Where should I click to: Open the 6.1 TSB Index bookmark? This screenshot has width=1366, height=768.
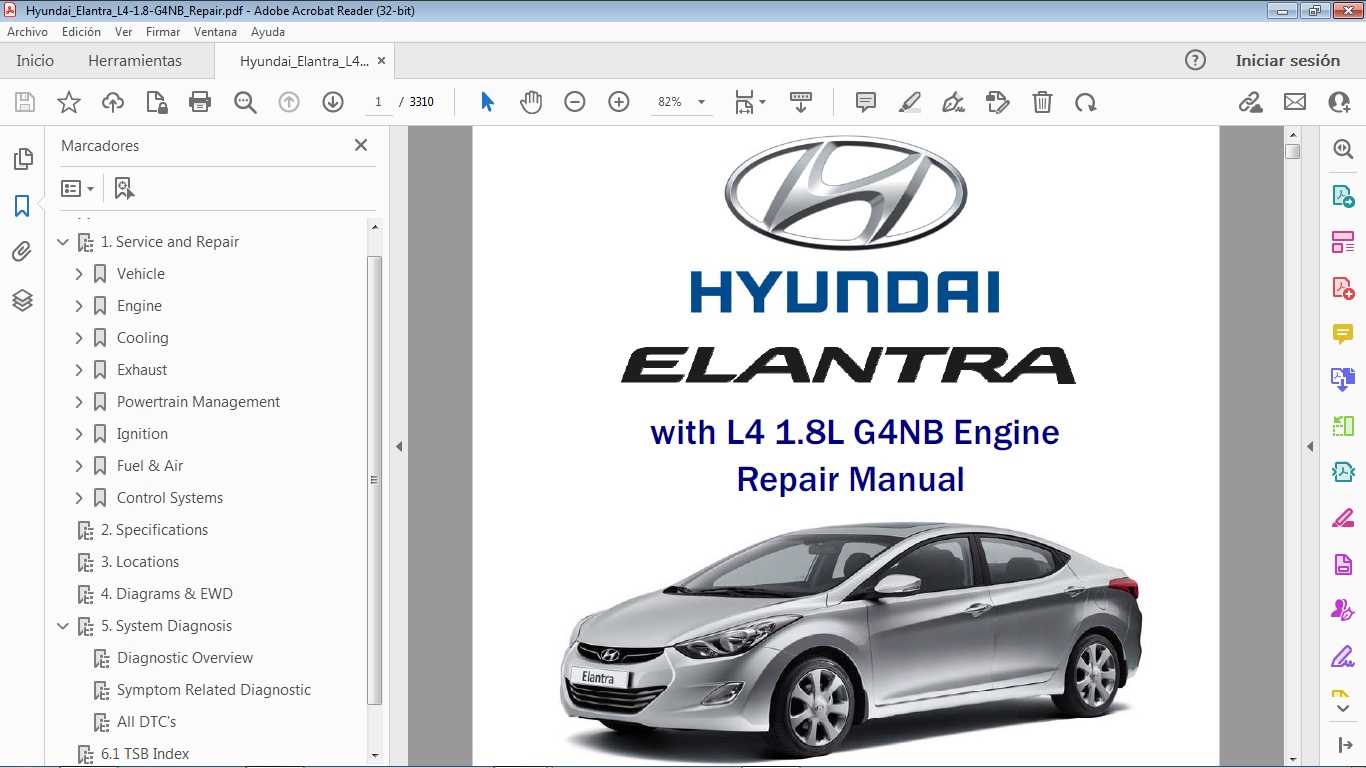tap(145, 754)
